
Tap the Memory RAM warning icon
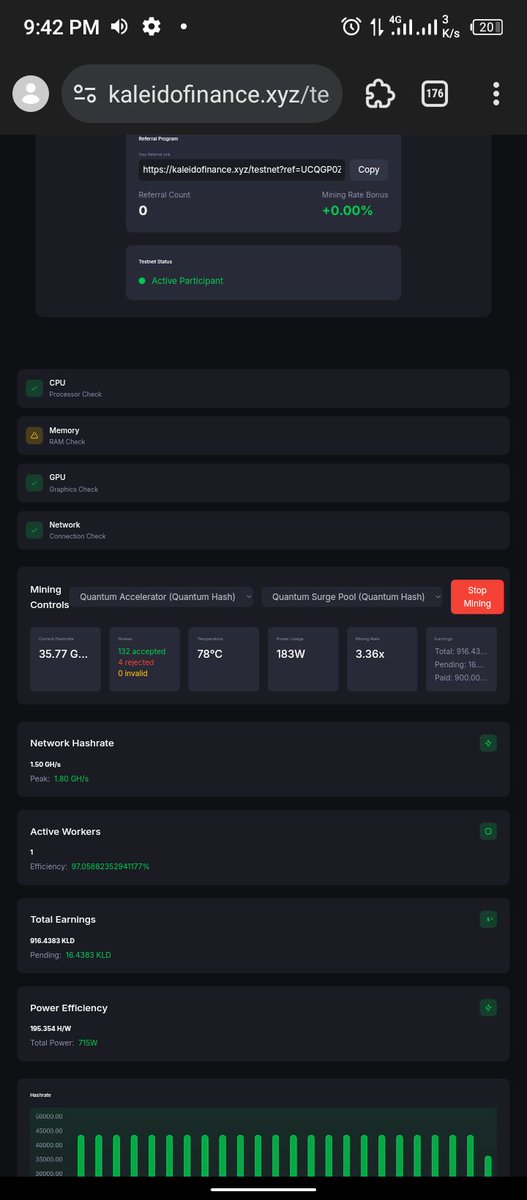point(34,436)
